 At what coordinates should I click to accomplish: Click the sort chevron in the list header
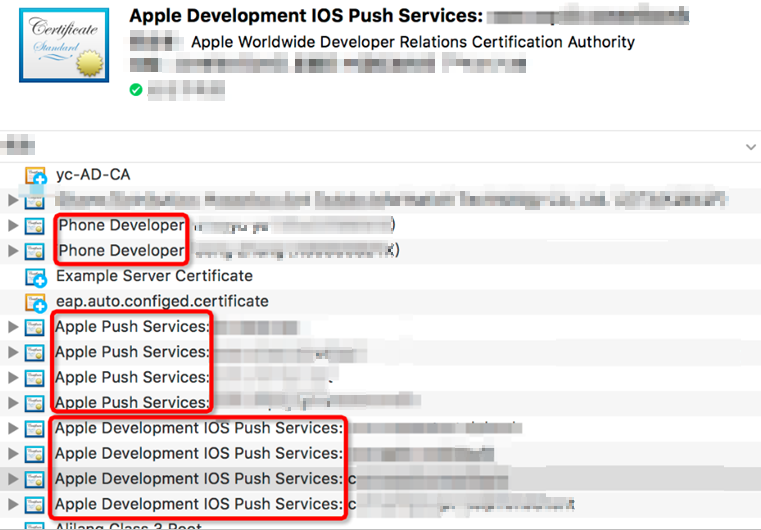pyautogui.click(x=751, y=147)
